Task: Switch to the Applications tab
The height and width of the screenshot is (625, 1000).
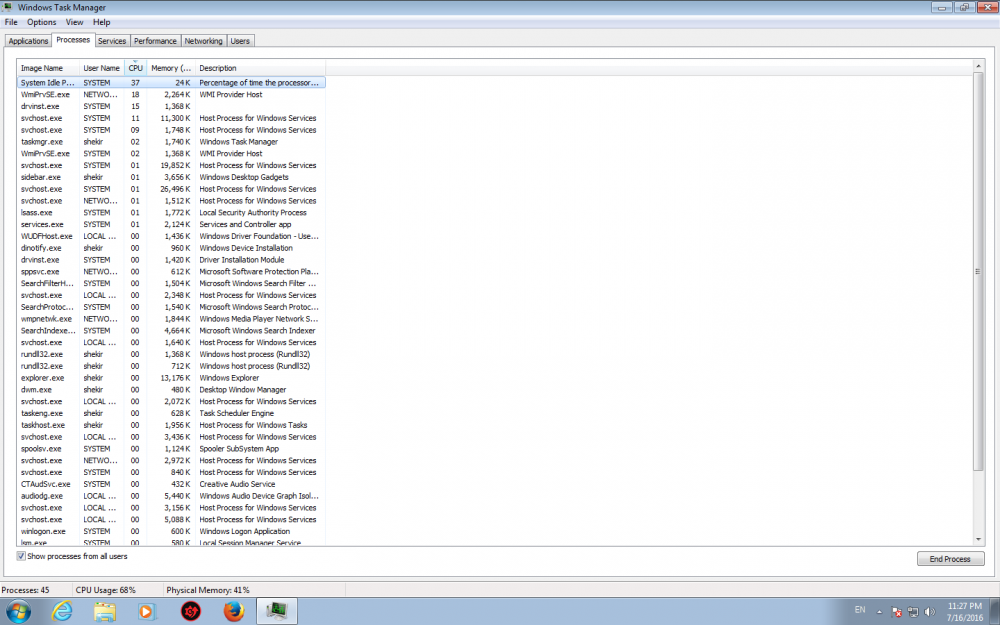Action: (x=28, y=41)
